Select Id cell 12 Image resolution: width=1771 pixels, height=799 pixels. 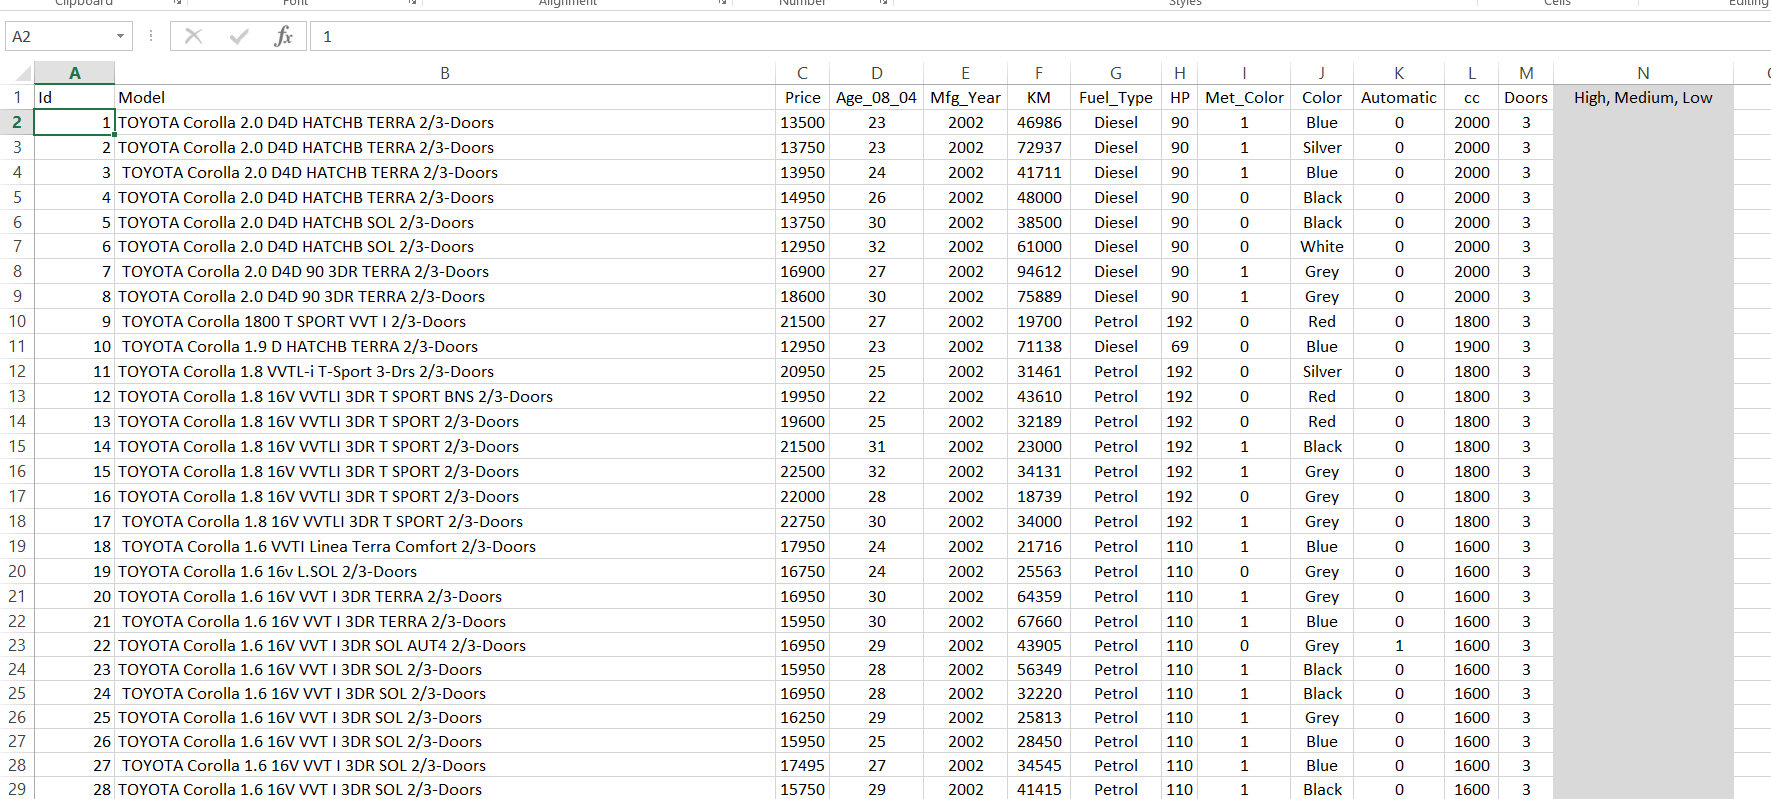coord(75,396)
